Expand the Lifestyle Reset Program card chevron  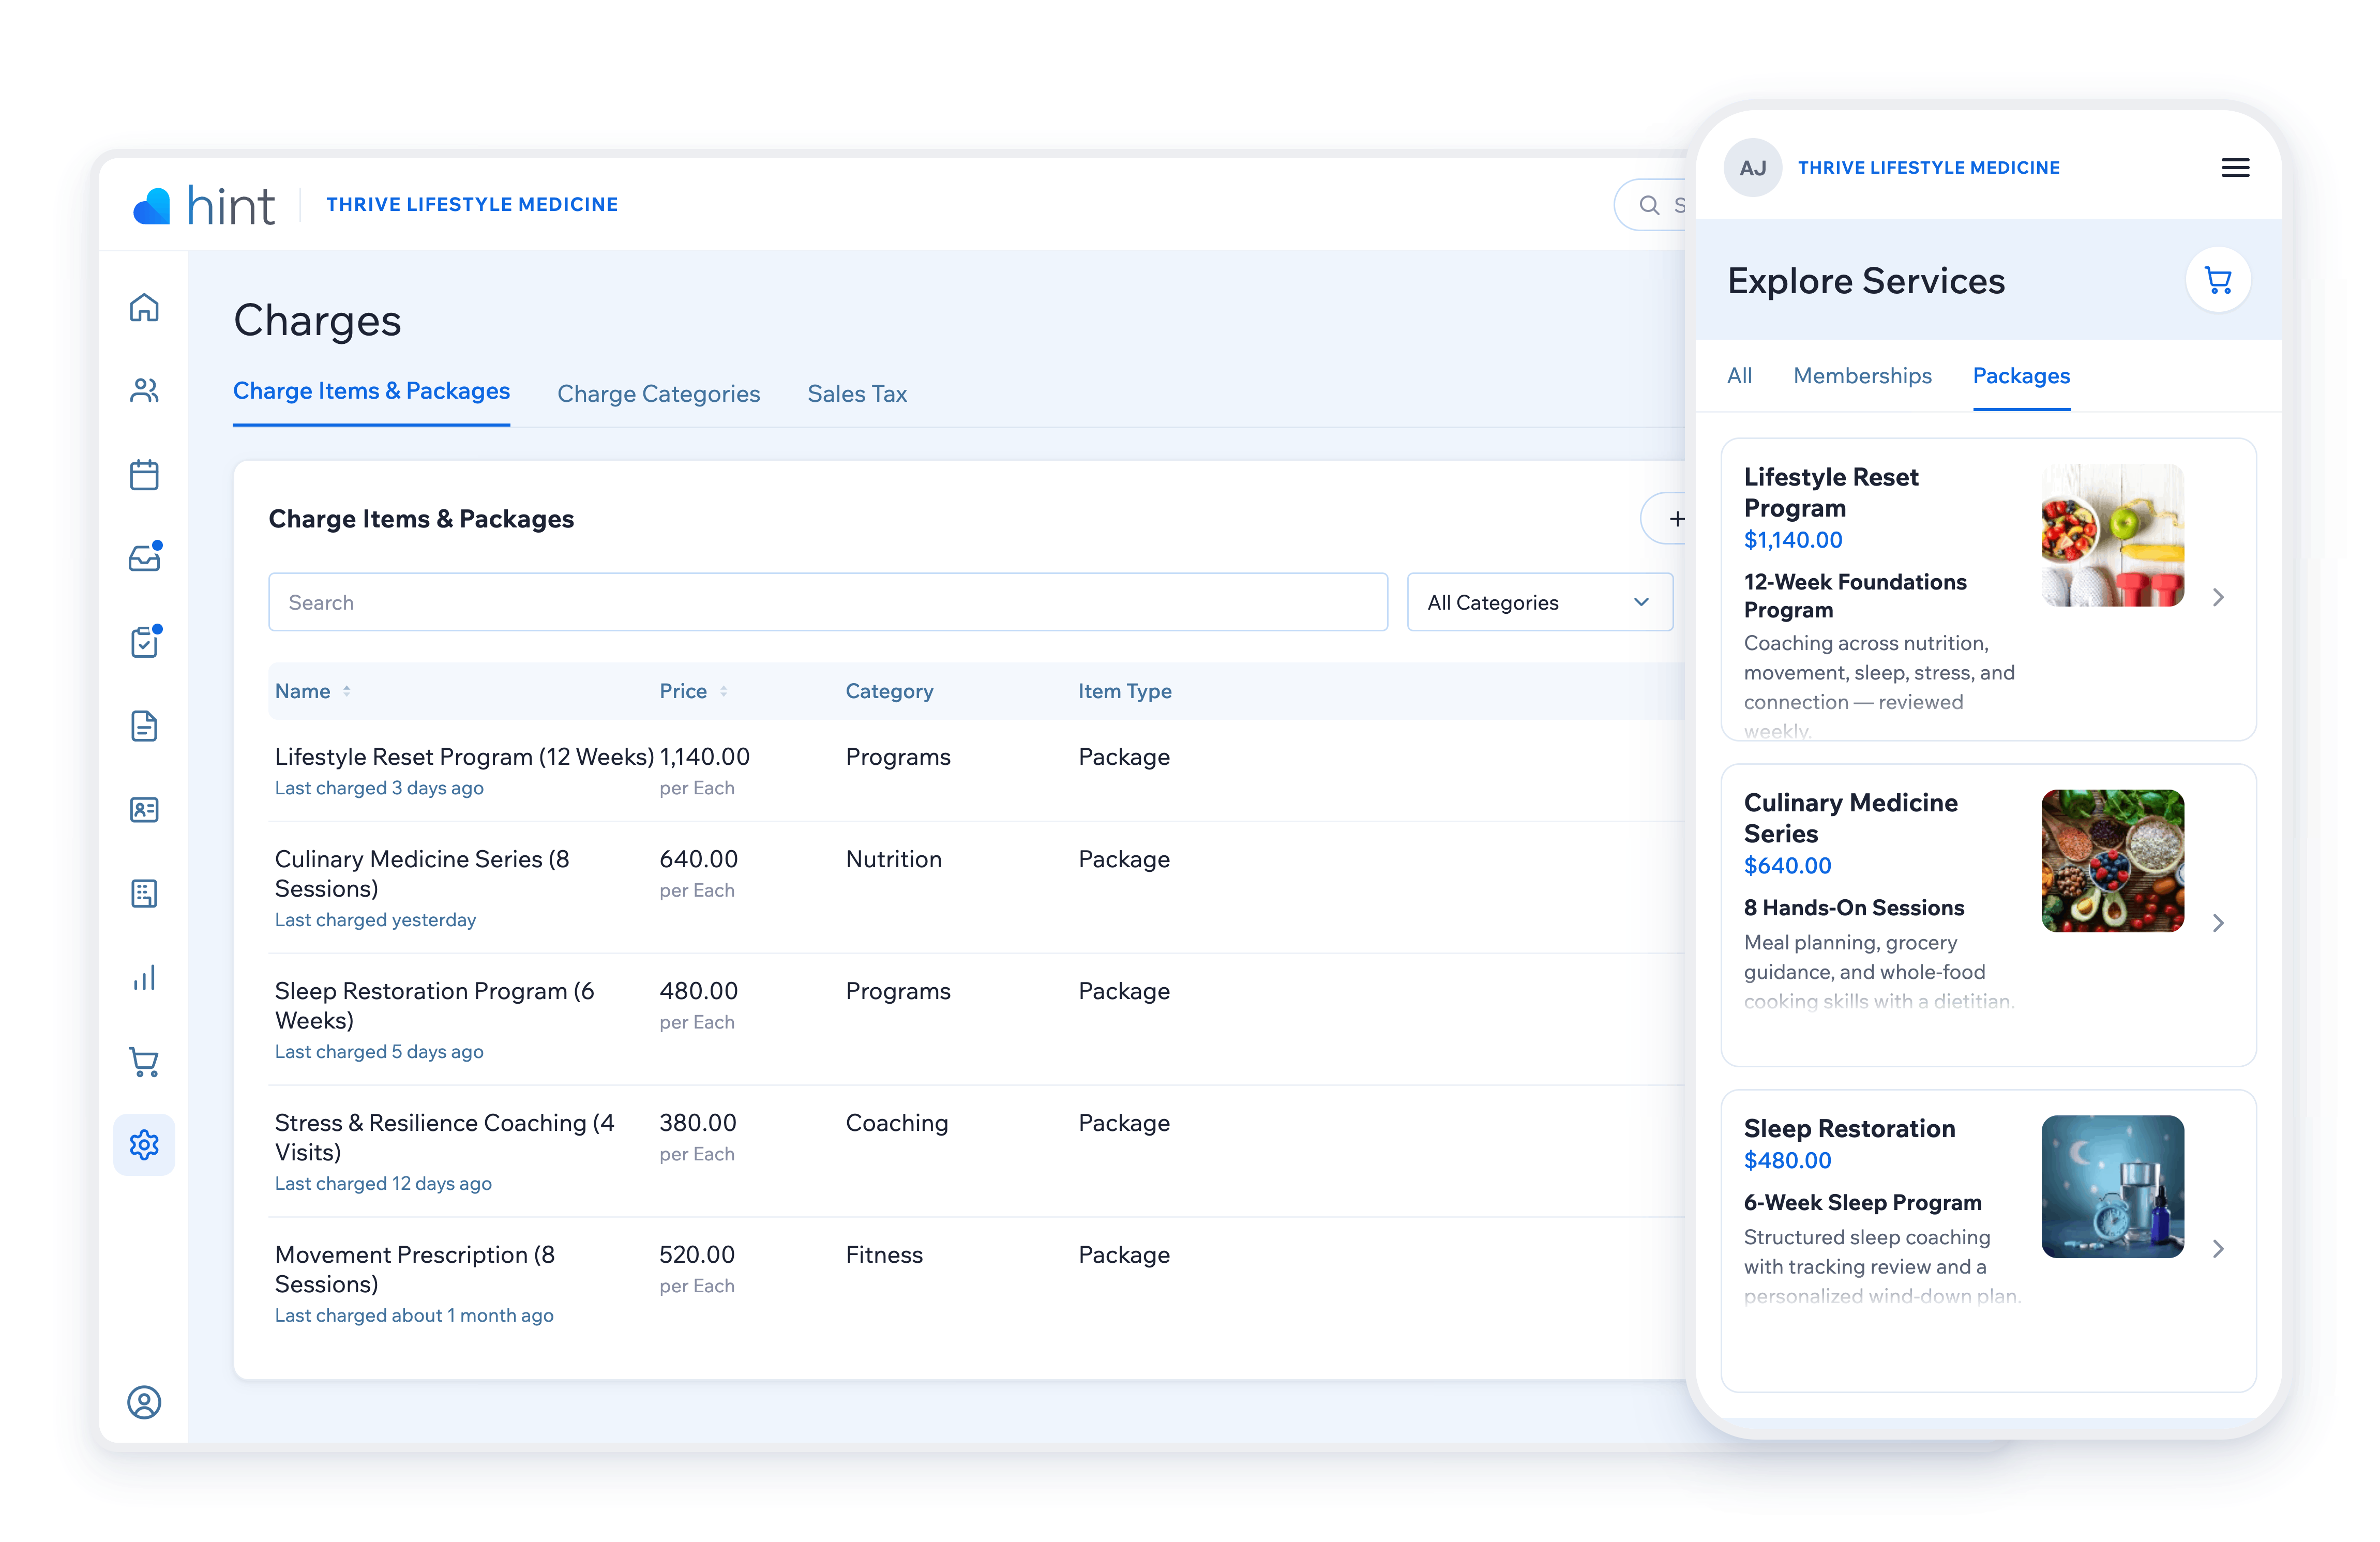pyautogui.click(x=2218, y=597)
